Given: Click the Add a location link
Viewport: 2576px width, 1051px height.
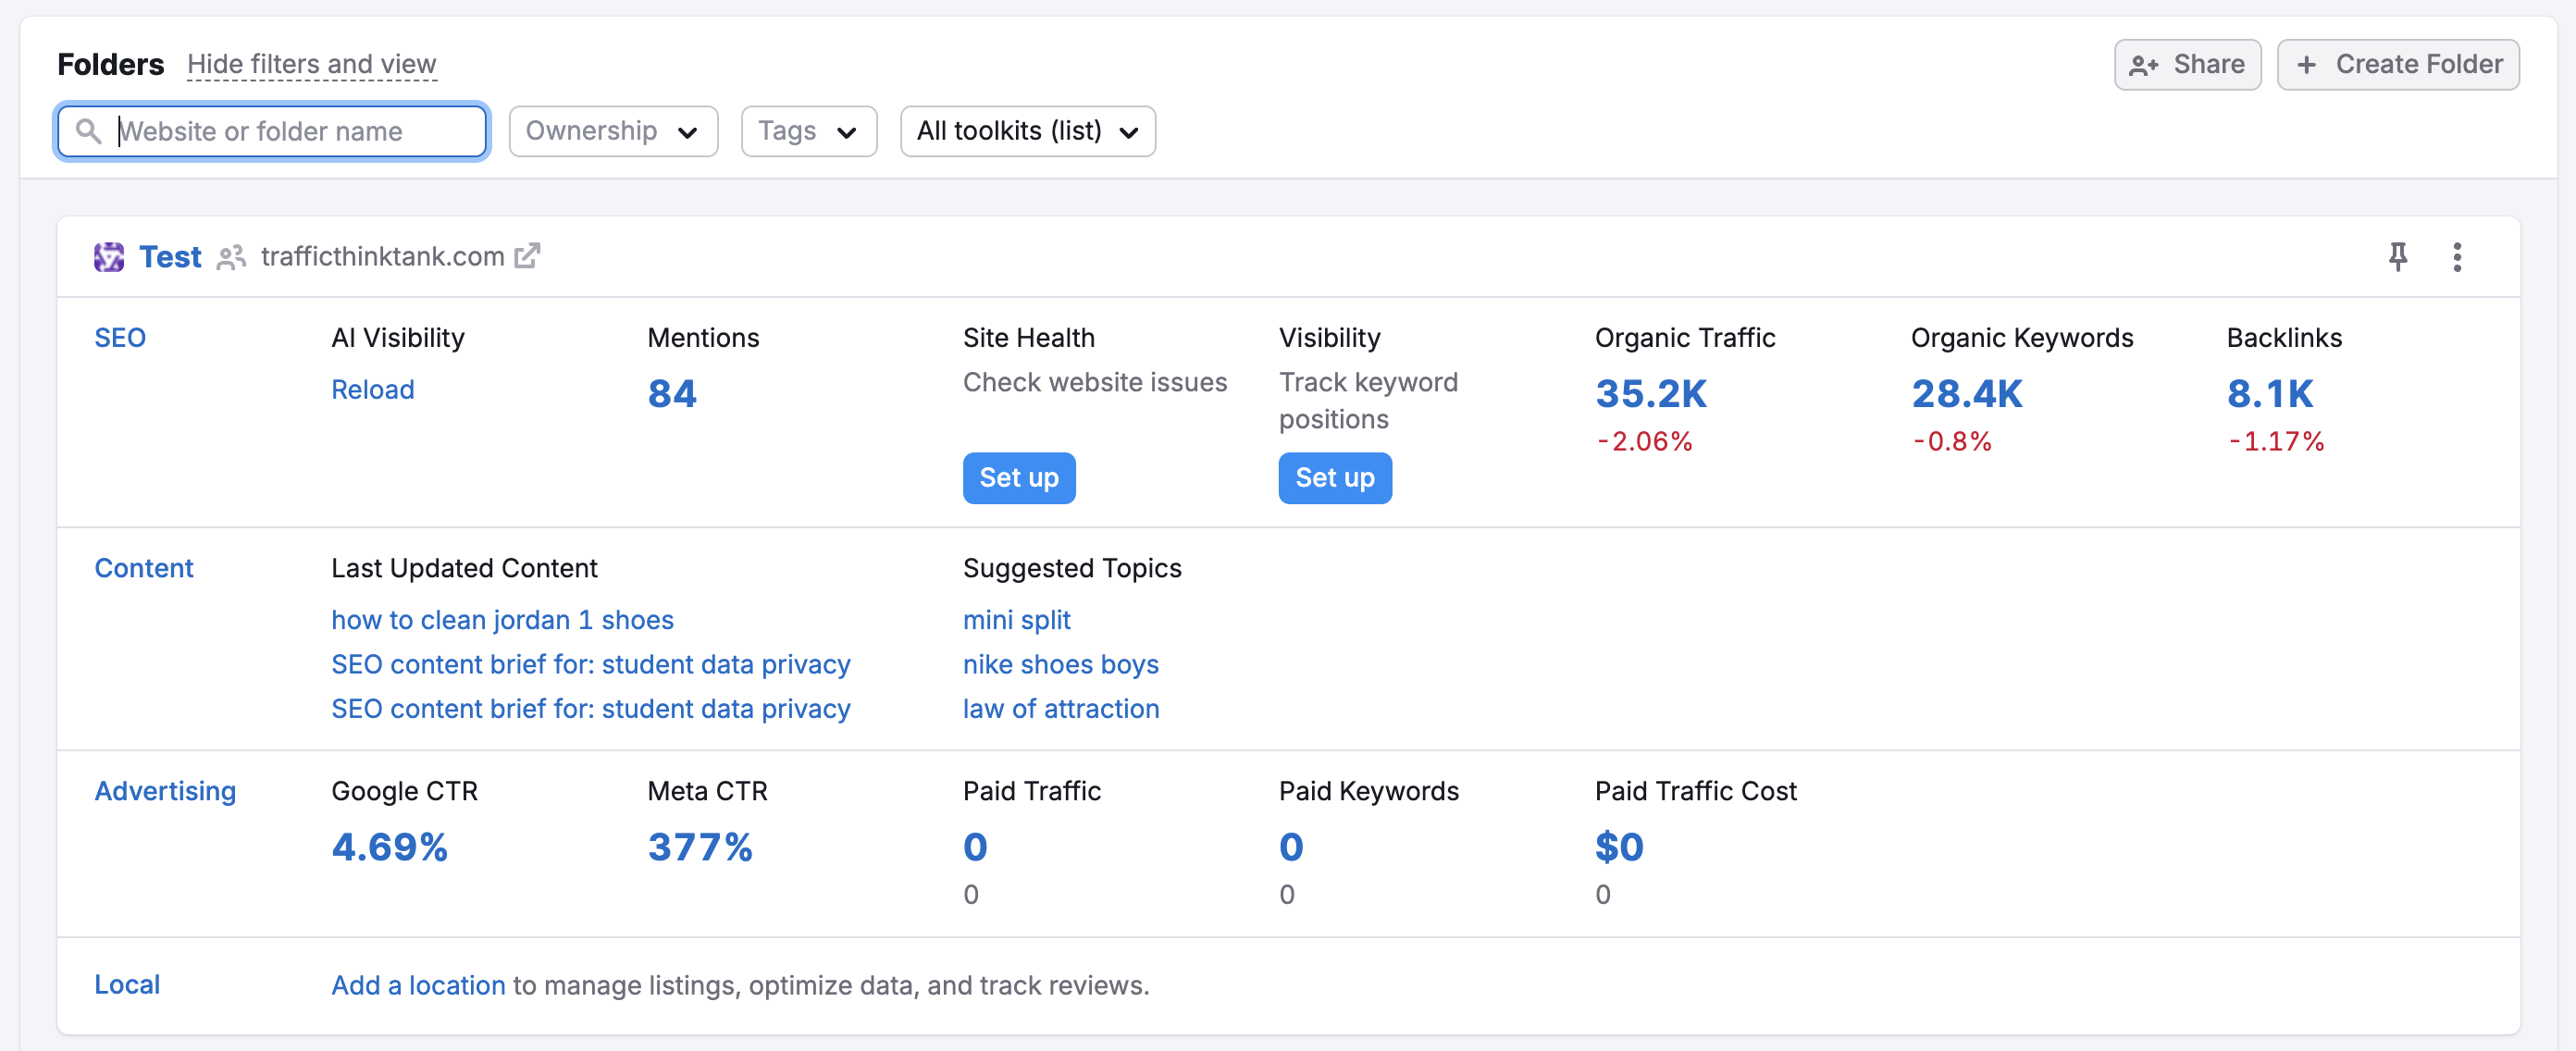Looking at the screenshot, I should point(418,985).
